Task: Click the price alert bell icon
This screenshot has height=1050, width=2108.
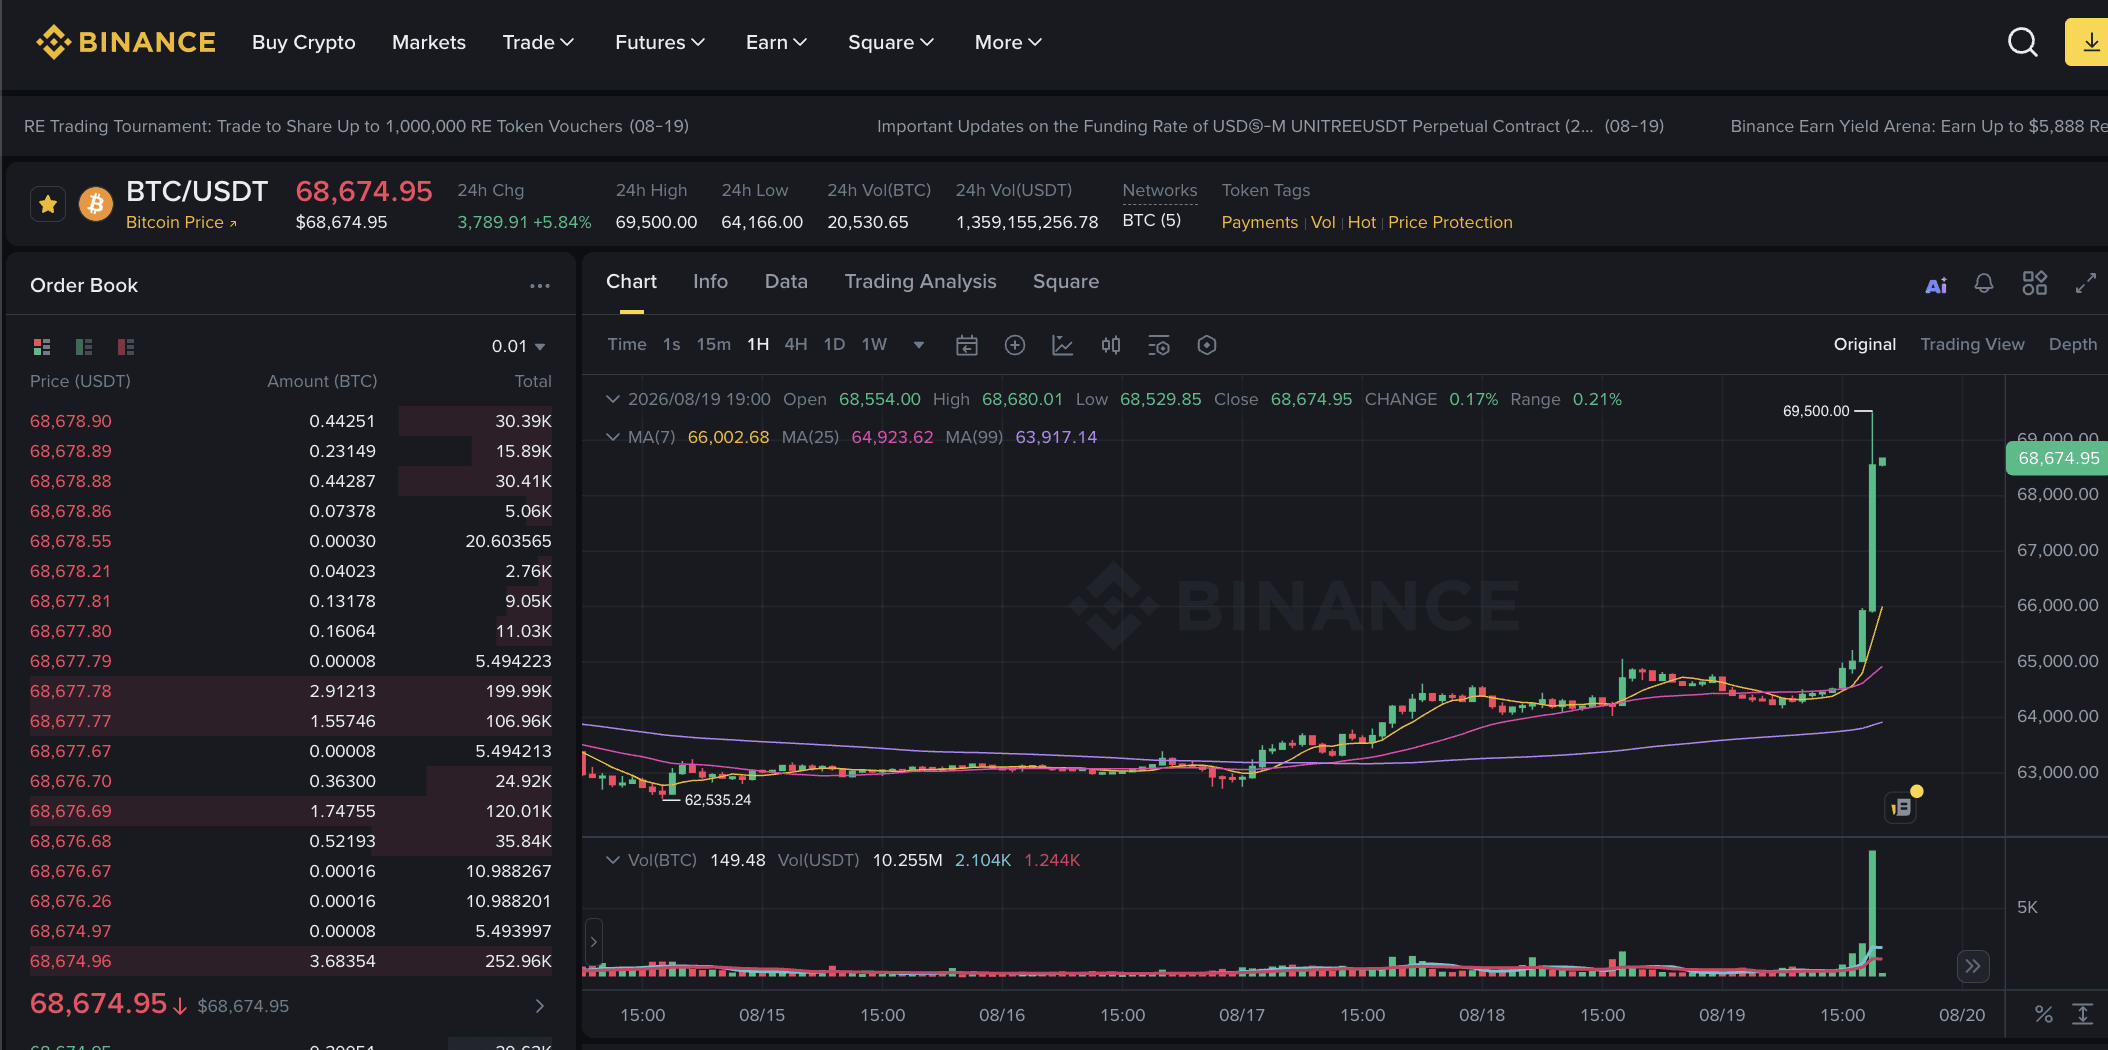Action: point(1984,284)
